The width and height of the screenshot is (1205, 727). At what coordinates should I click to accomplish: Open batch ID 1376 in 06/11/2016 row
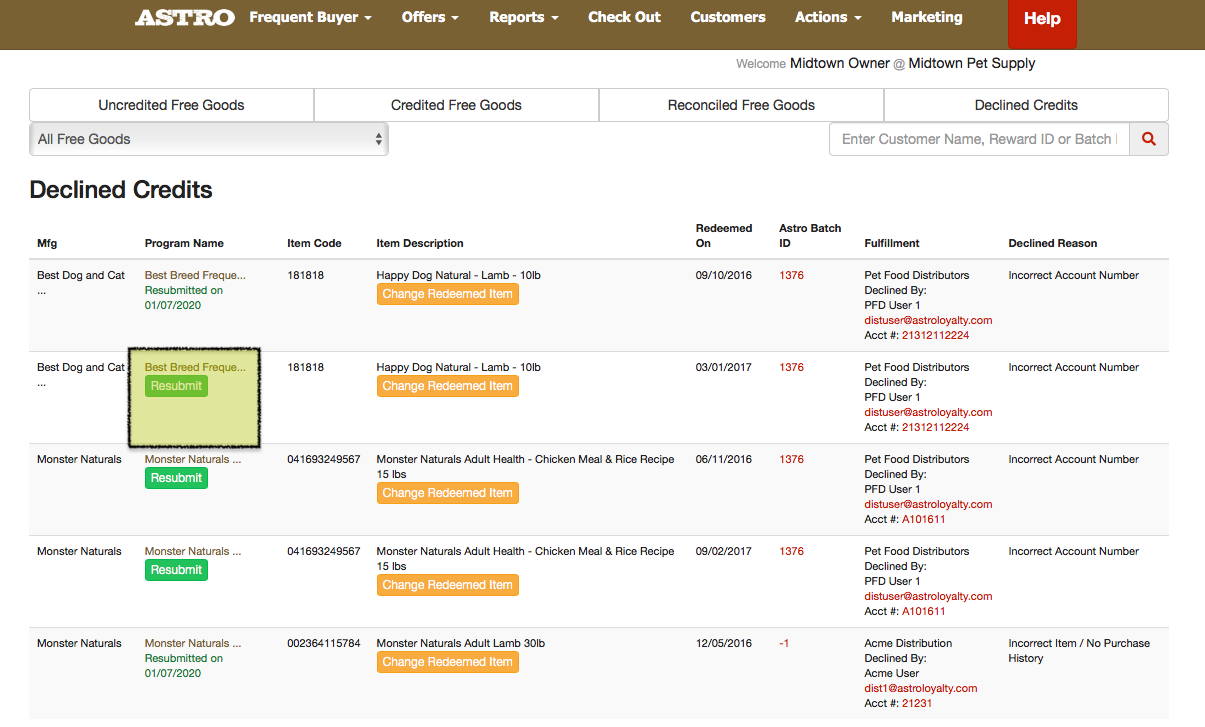791,459
